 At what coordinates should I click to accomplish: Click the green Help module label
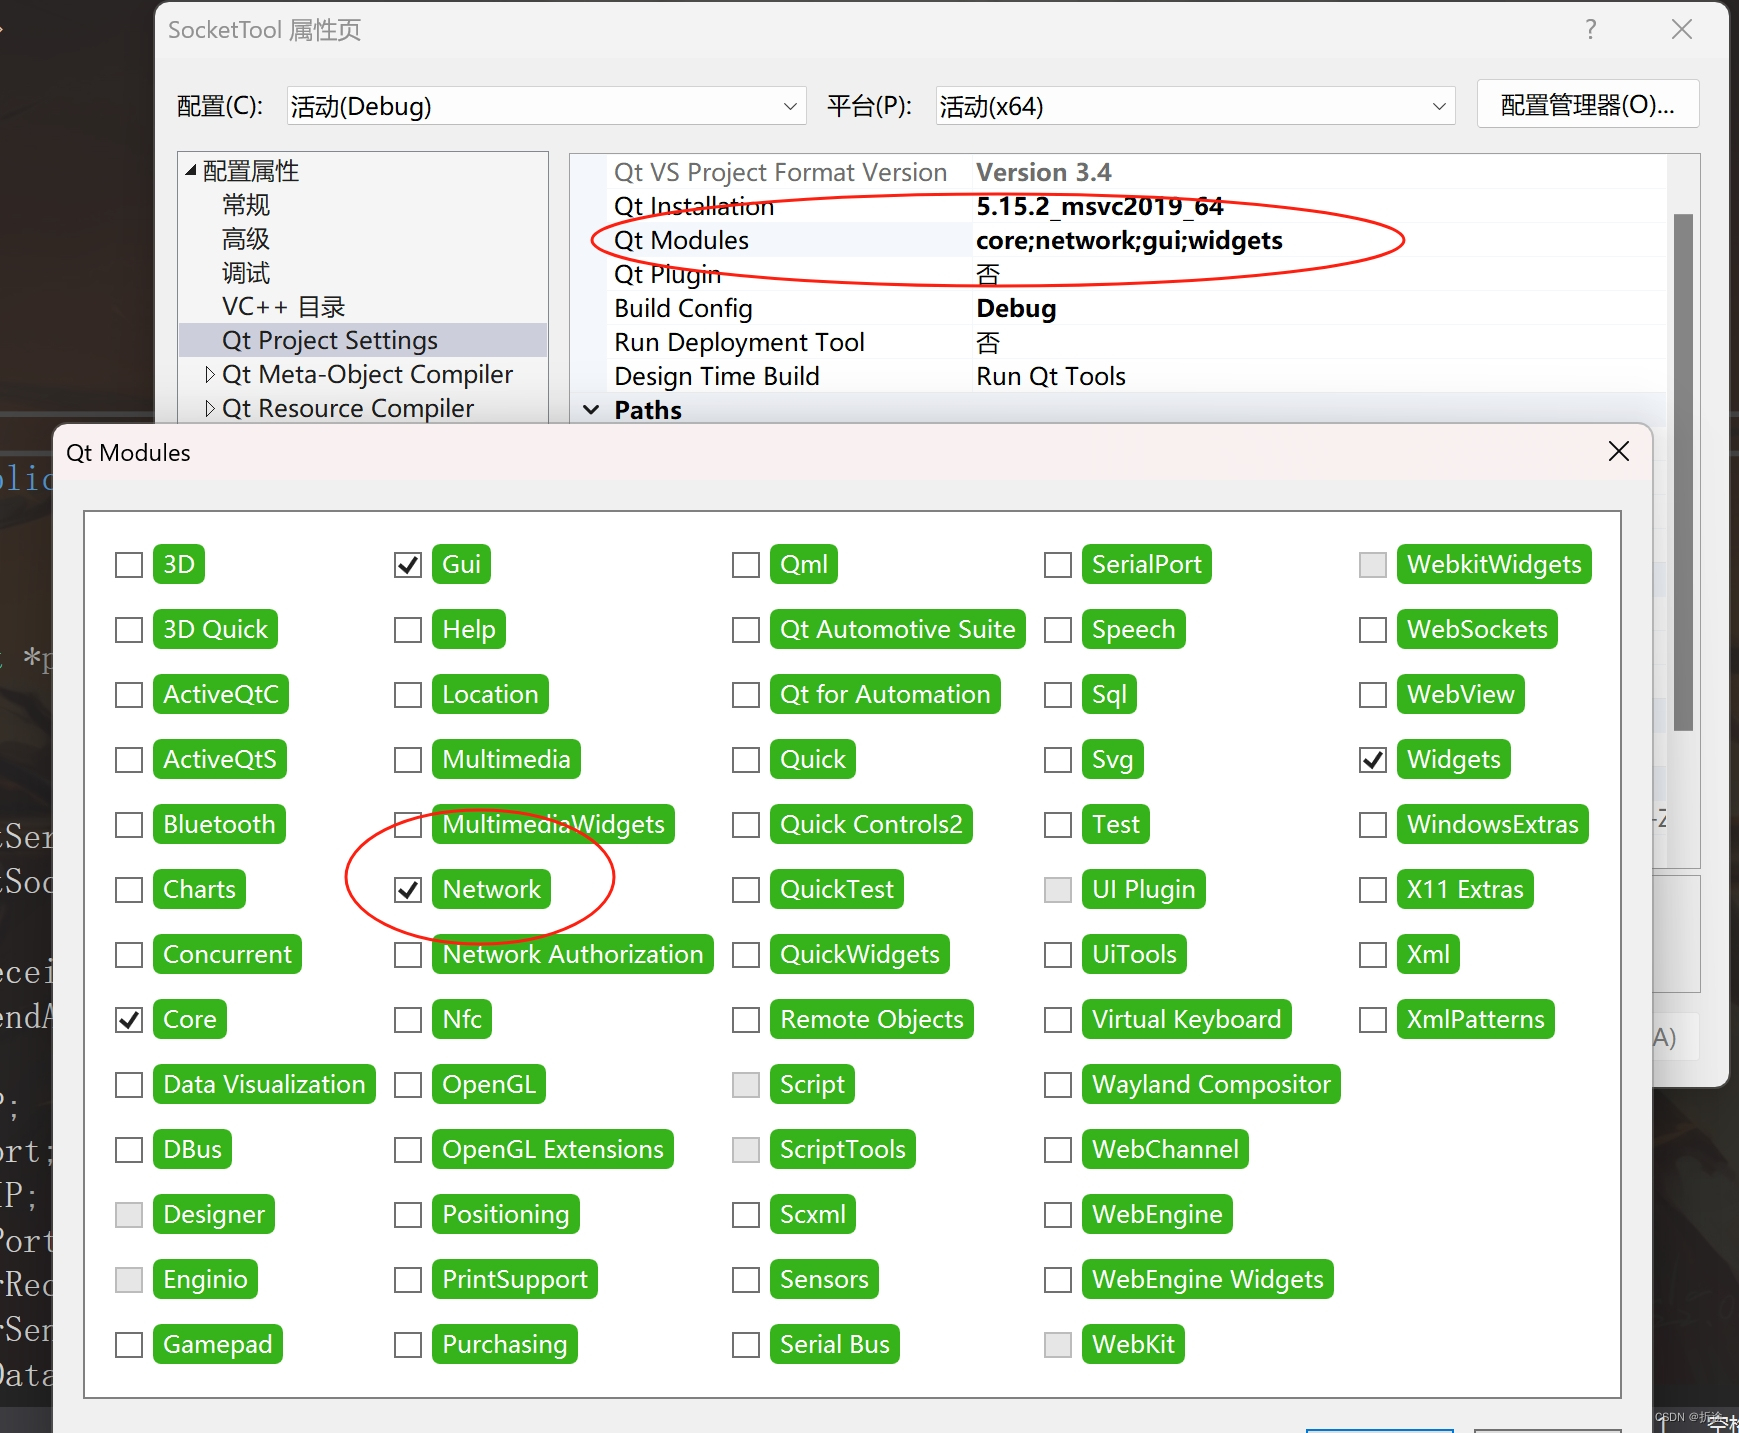click(469, 629)
